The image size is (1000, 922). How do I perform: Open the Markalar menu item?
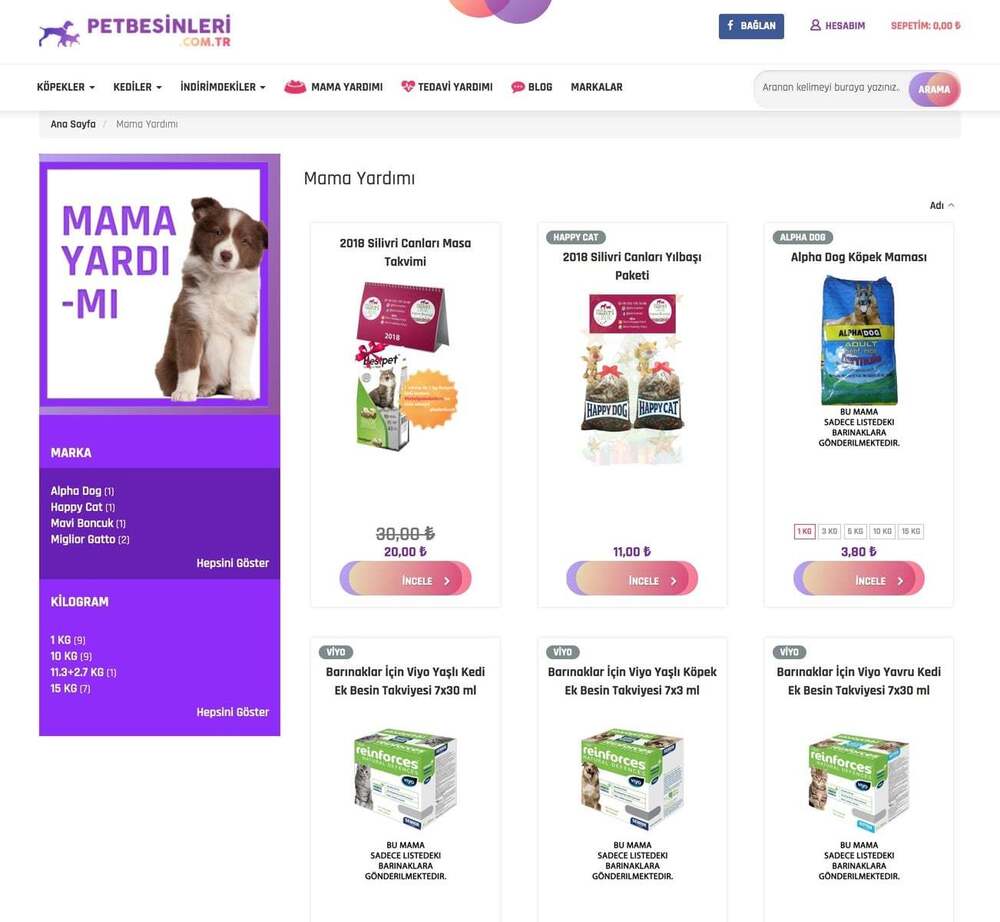click(x=596, y=87)
